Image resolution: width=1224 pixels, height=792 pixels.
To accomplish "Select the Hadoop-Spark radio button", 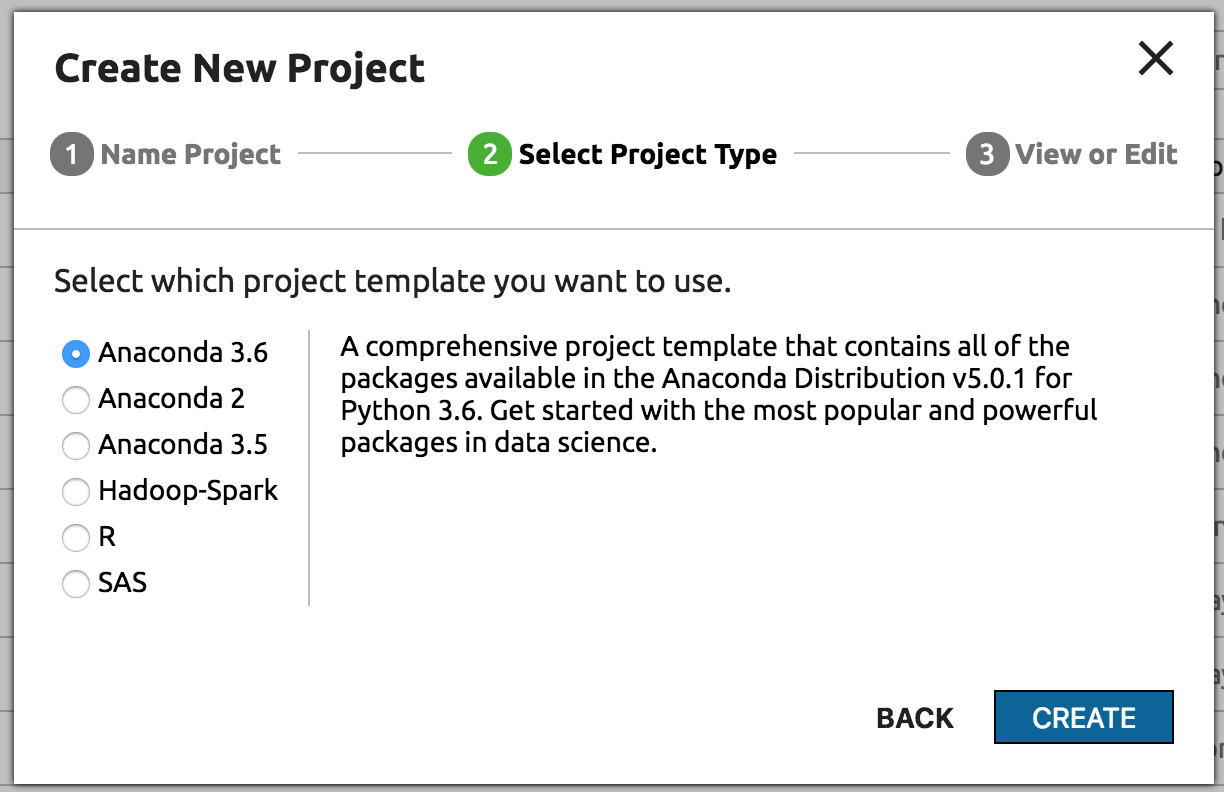I will 76,491.
